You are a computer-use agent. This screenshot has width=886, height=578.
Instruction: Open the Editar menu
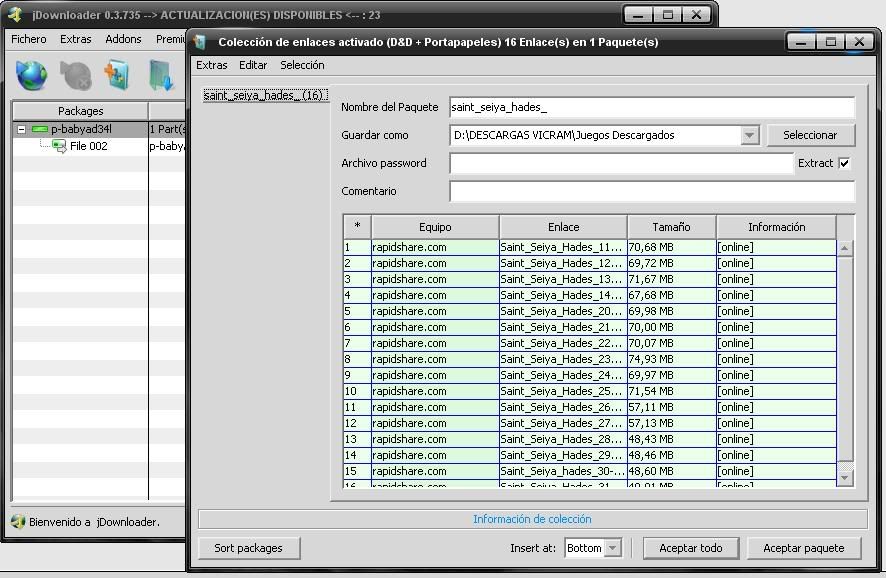pyautogui.click(x=253, y=65)
